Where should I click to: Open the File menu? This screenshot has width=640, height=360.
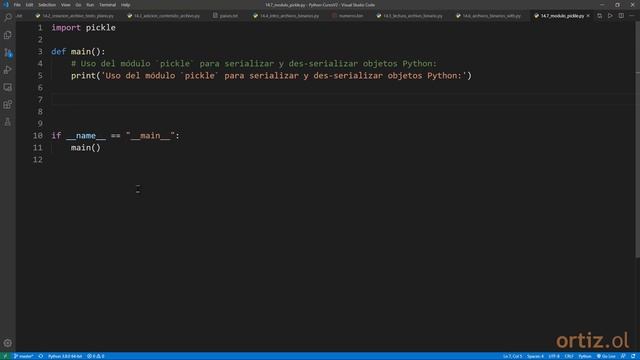pyautogui.click(x=17, y=5)
